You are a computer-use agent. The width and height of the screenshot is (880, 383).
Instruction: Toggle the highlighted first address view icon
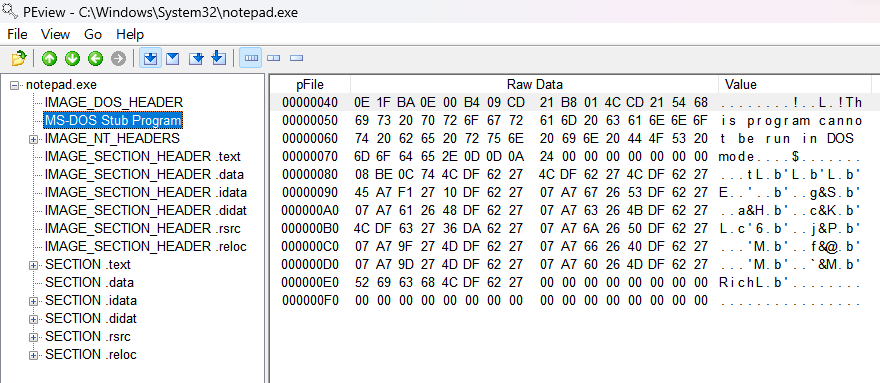150,58
